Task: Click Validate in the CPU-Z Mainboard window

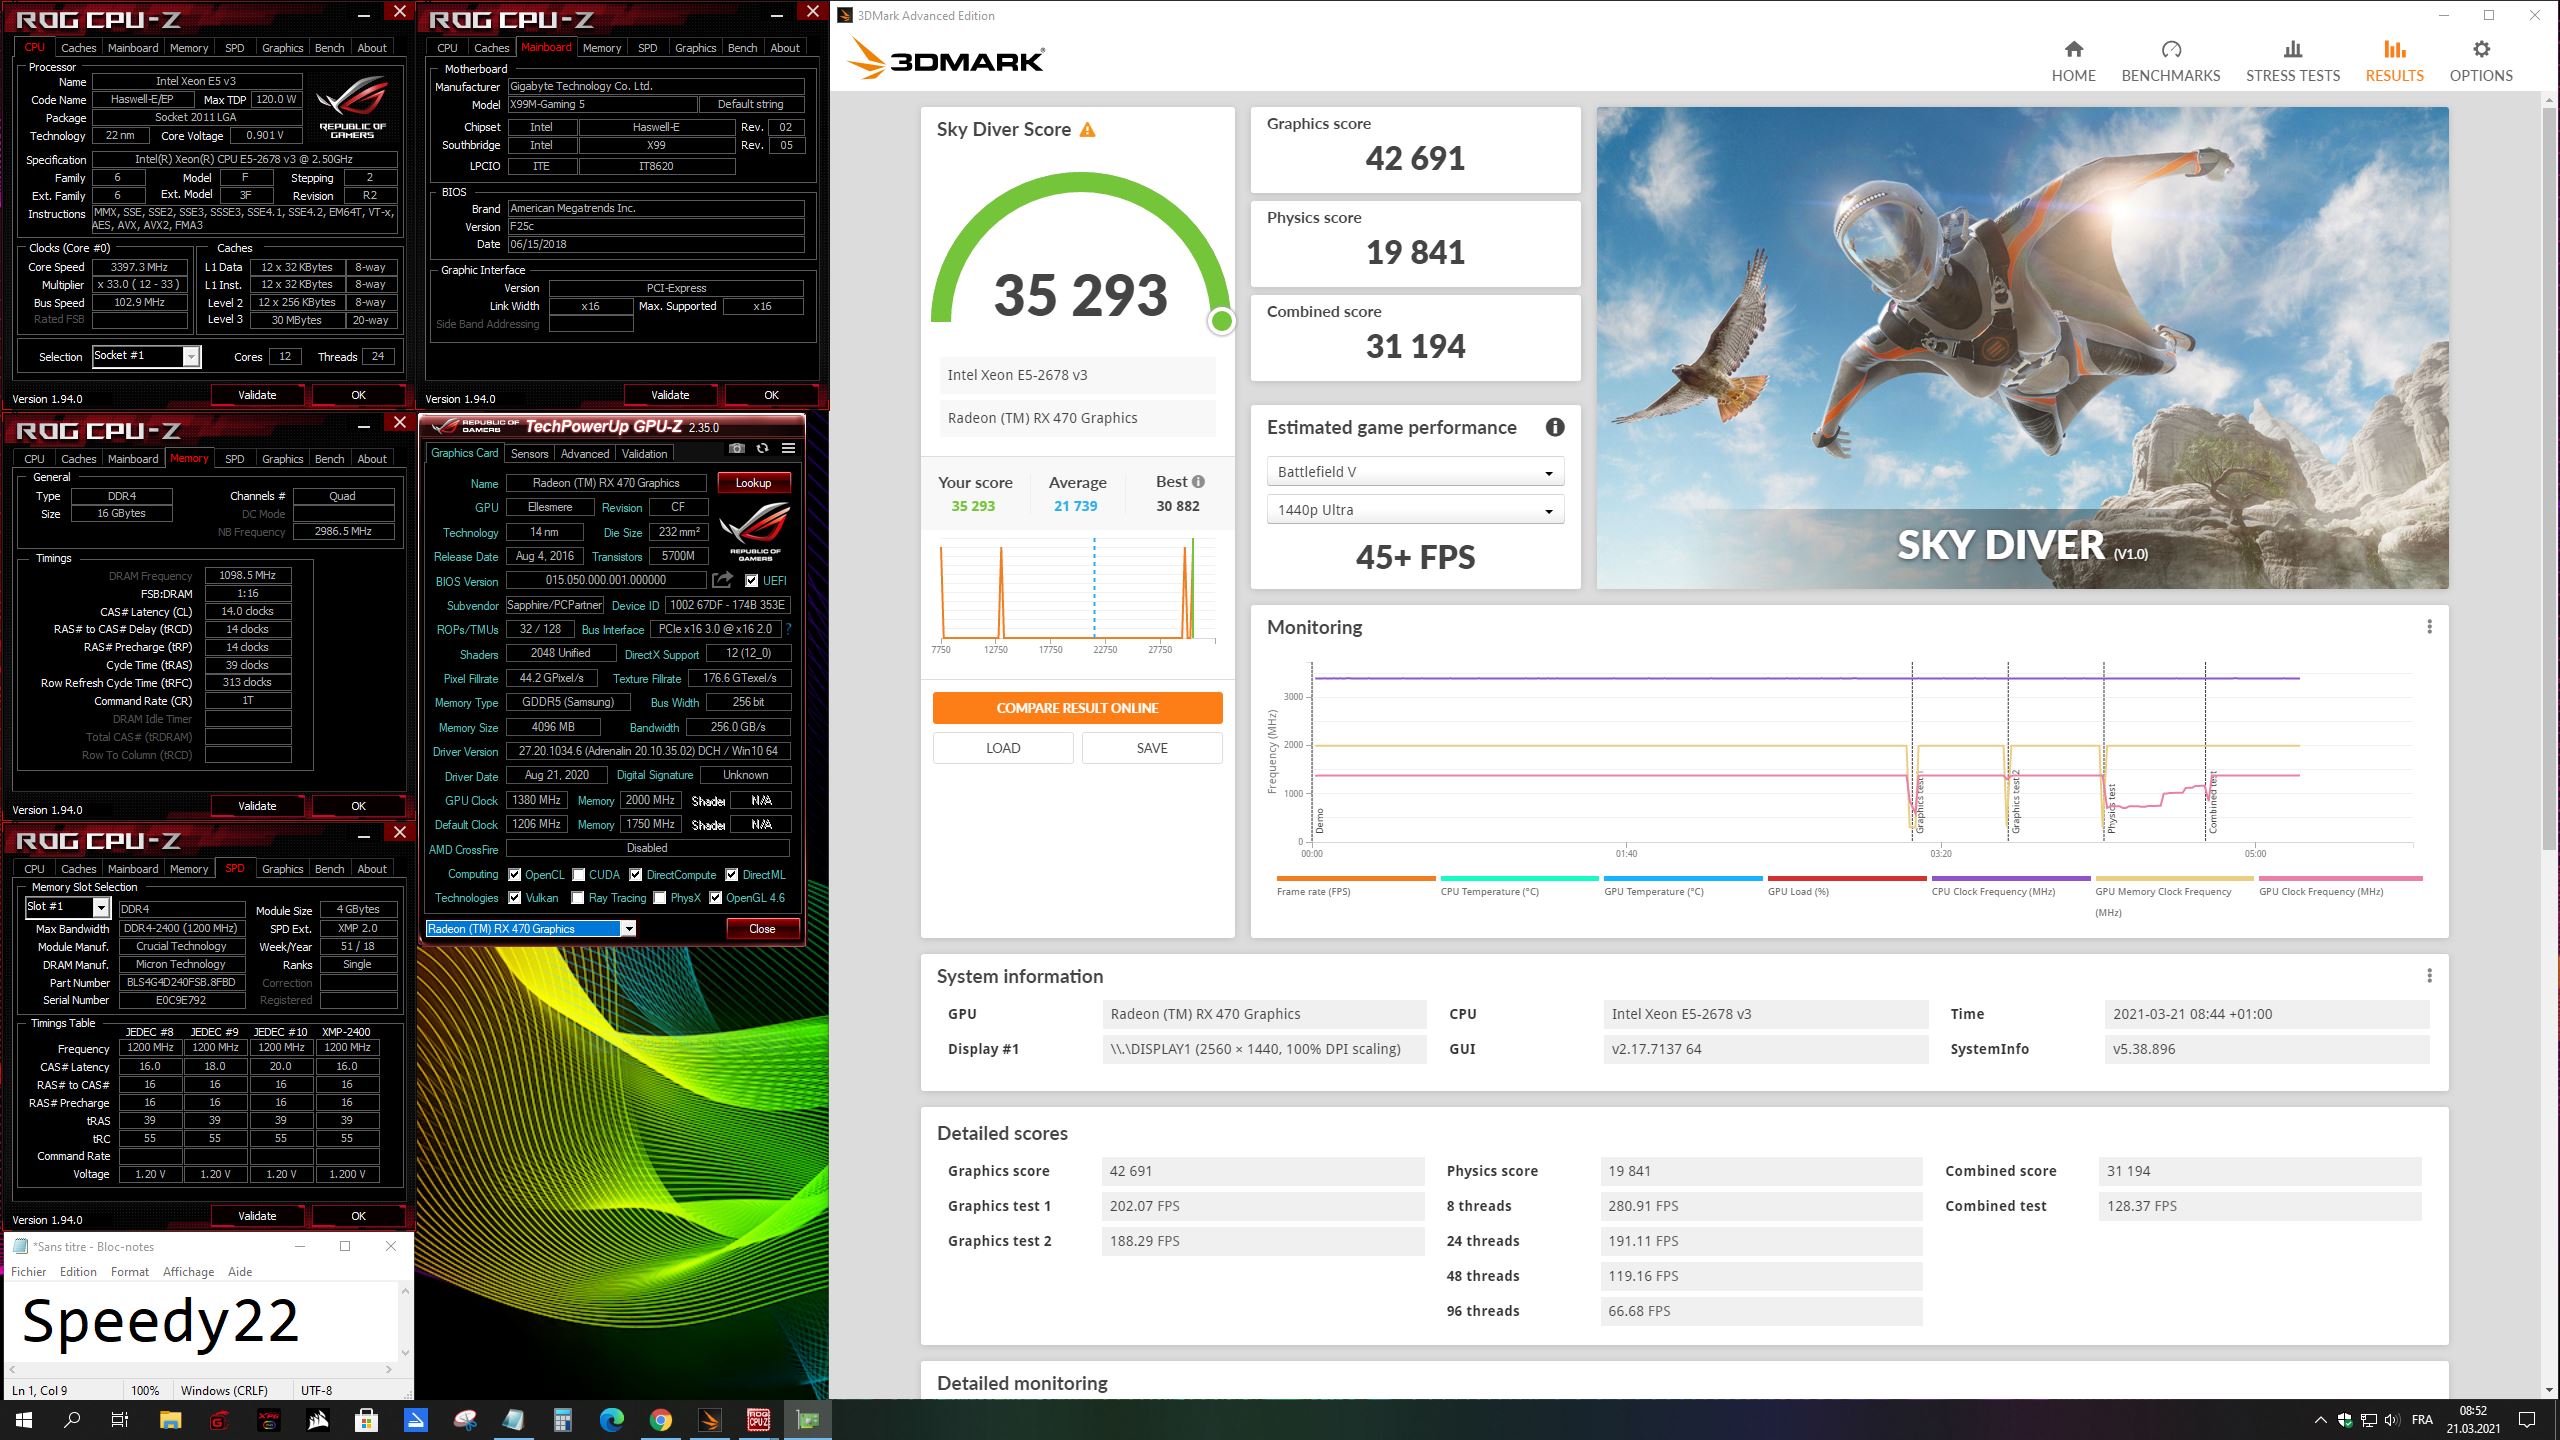Action: click(670, 395)
